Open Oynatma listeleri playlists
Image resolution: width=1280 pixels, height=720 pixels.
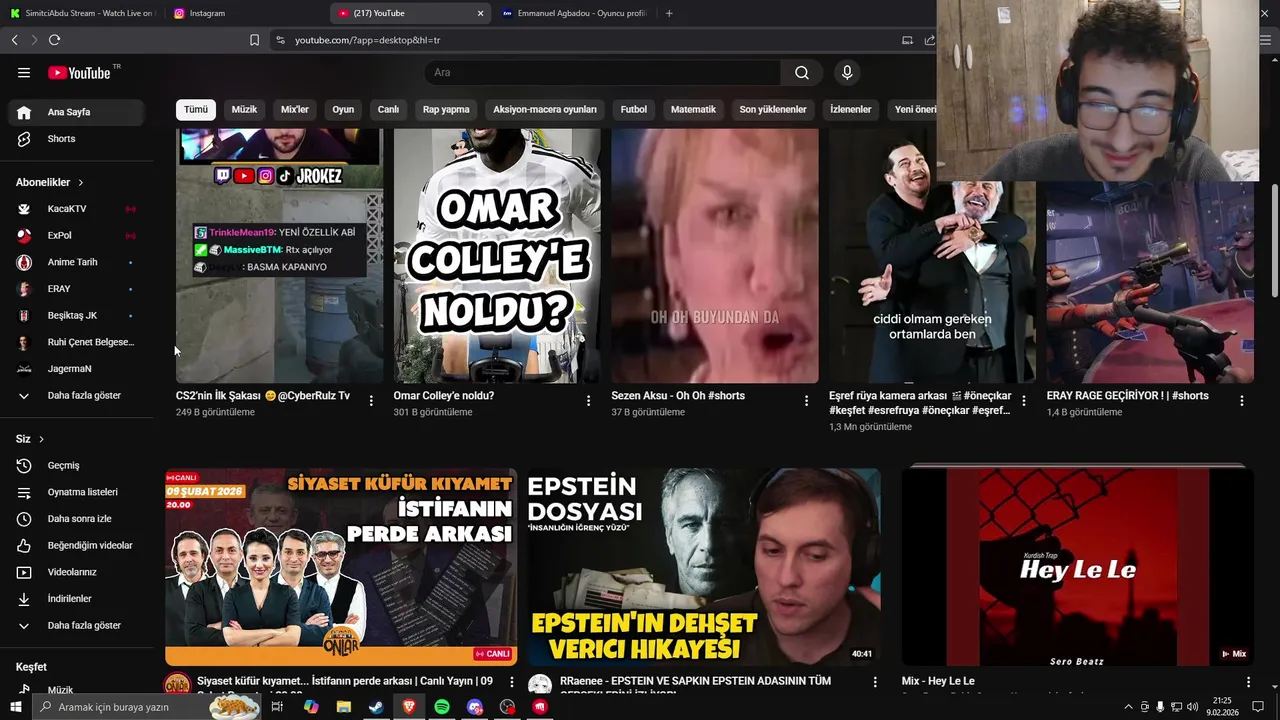[x=76, y=492]
